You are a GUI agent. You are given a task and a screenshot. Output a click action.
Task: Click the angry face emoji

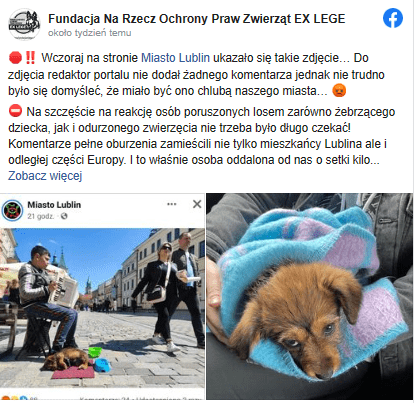[339, 90]
